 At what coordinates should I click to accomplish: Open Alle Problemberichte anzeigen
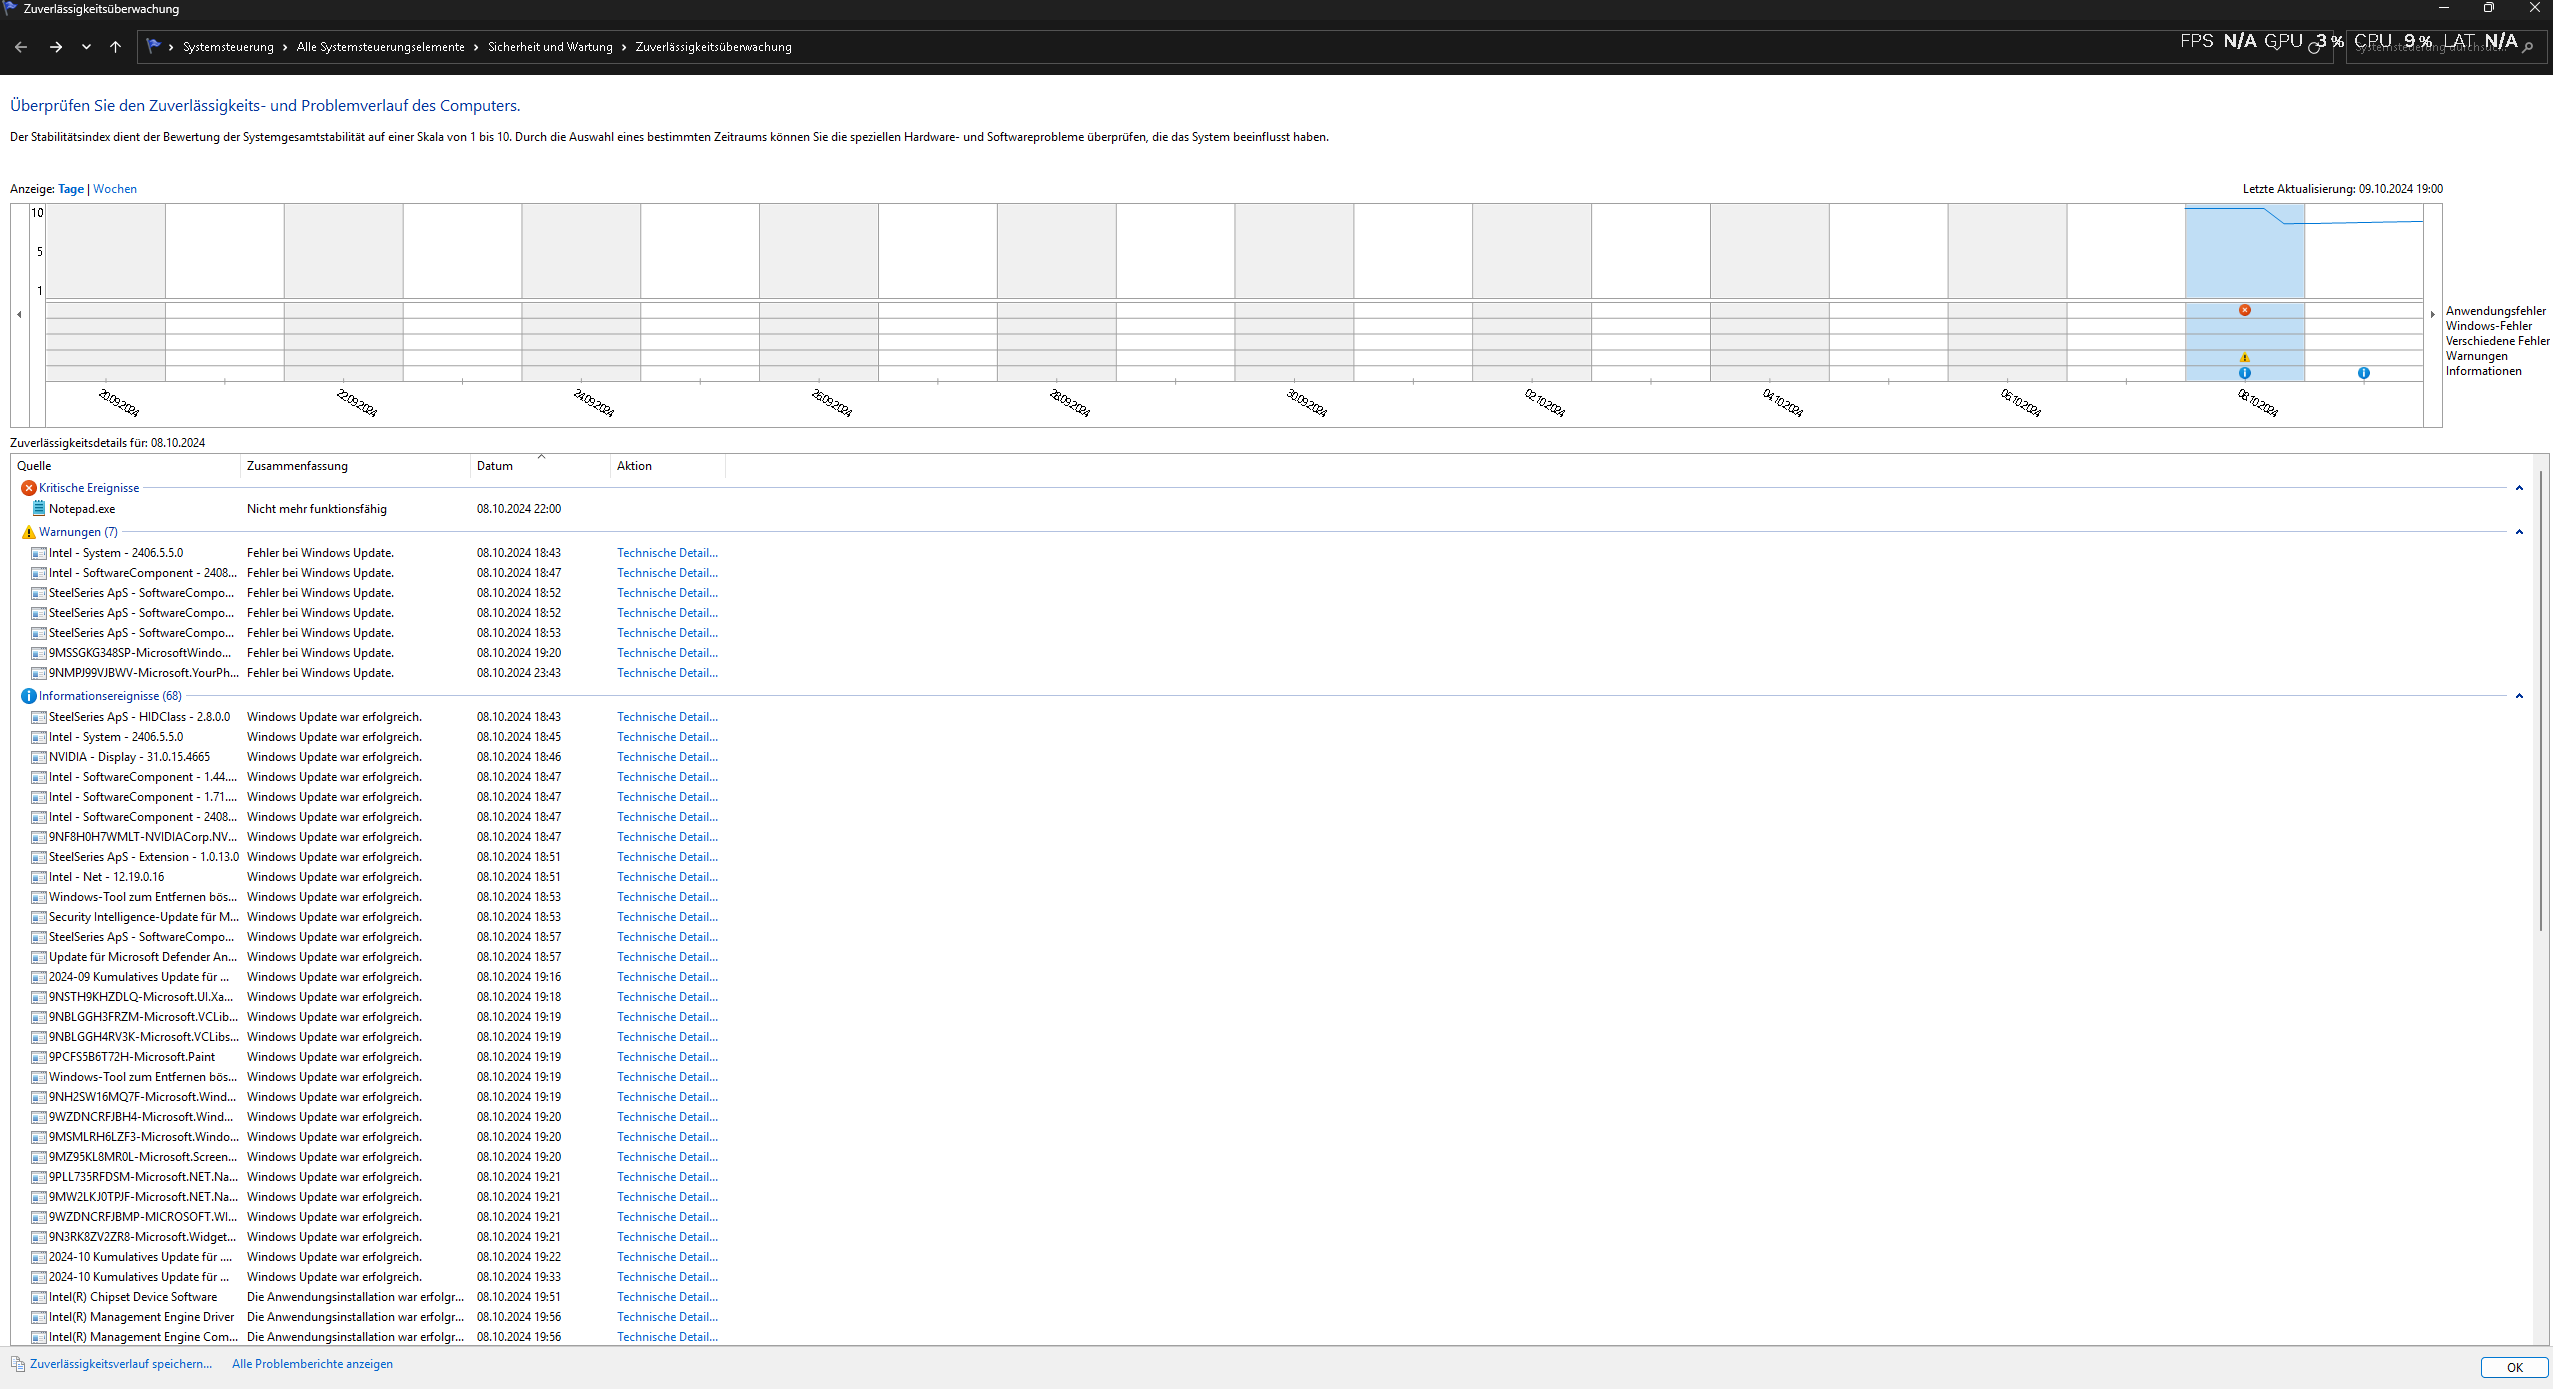311,1363
